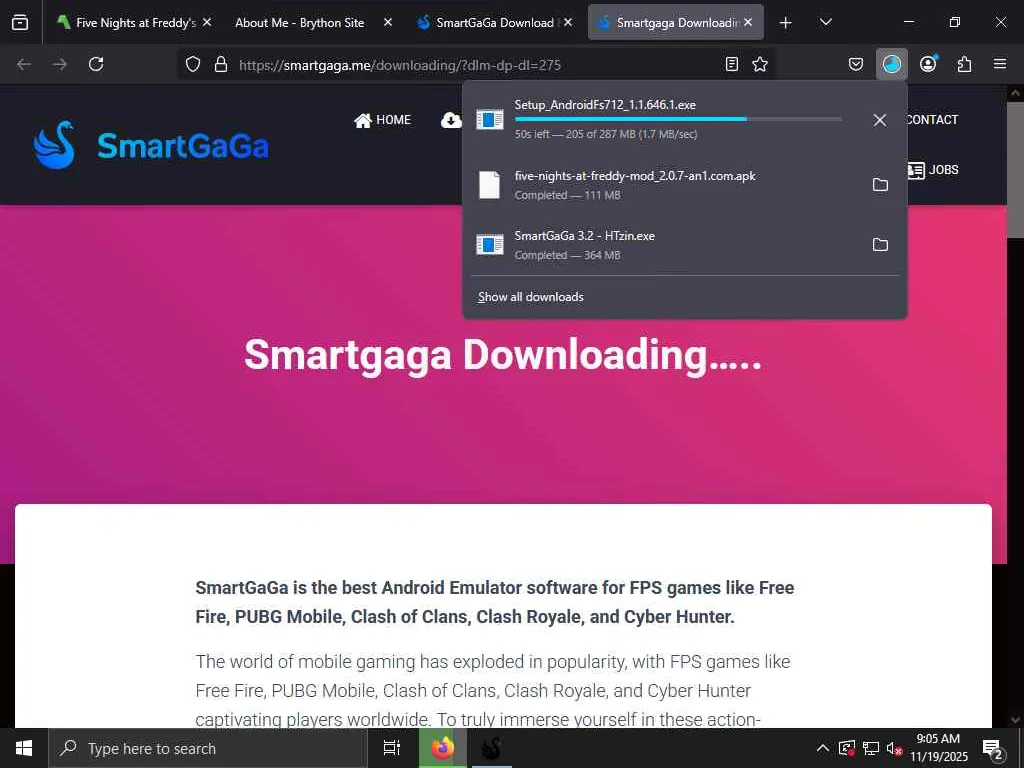Expand the list all tabs dropdown
The height and width of the screenshot is (768, 1024).
pos(825,23)
